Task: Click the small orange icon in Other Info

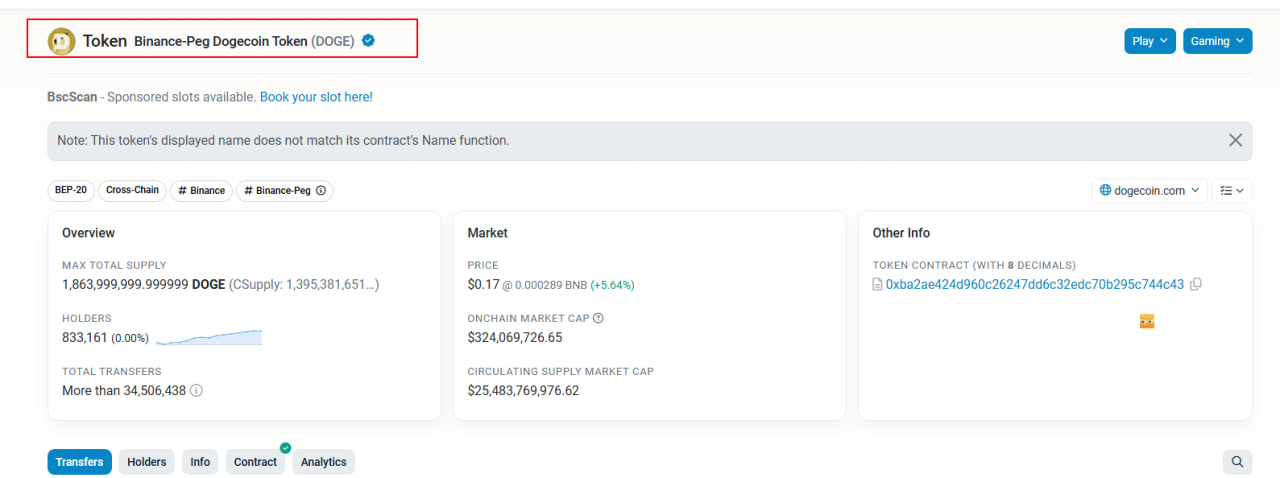Action: point(1147,321)
